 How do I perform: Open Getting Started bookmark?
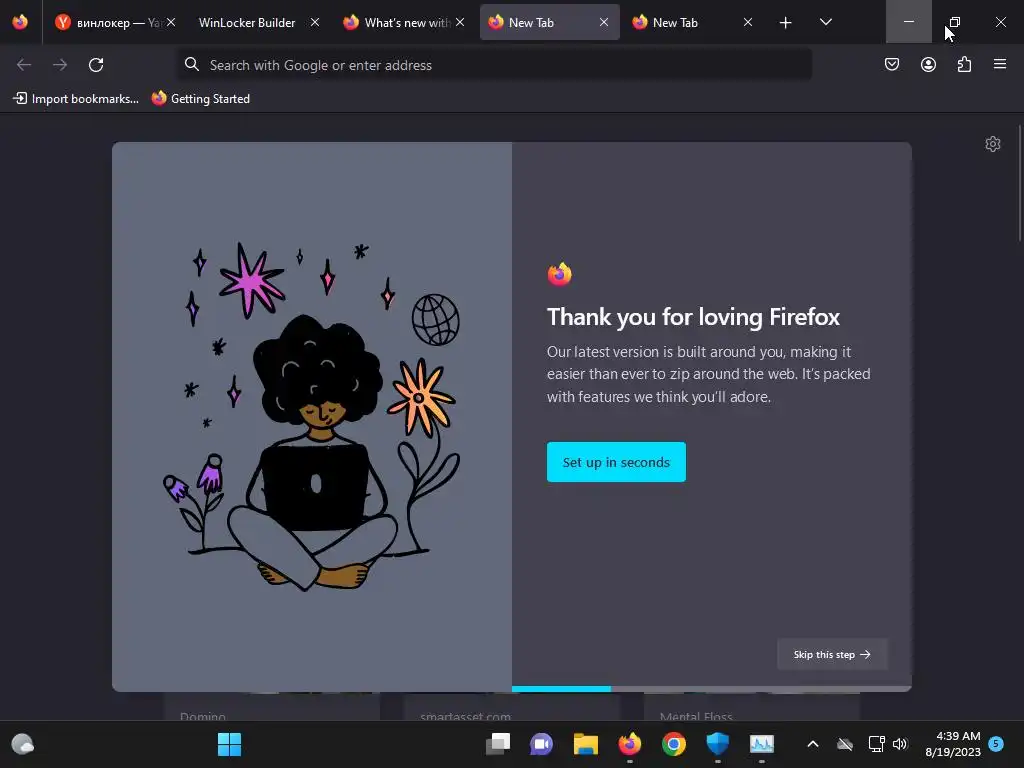(x=200, y=99)
